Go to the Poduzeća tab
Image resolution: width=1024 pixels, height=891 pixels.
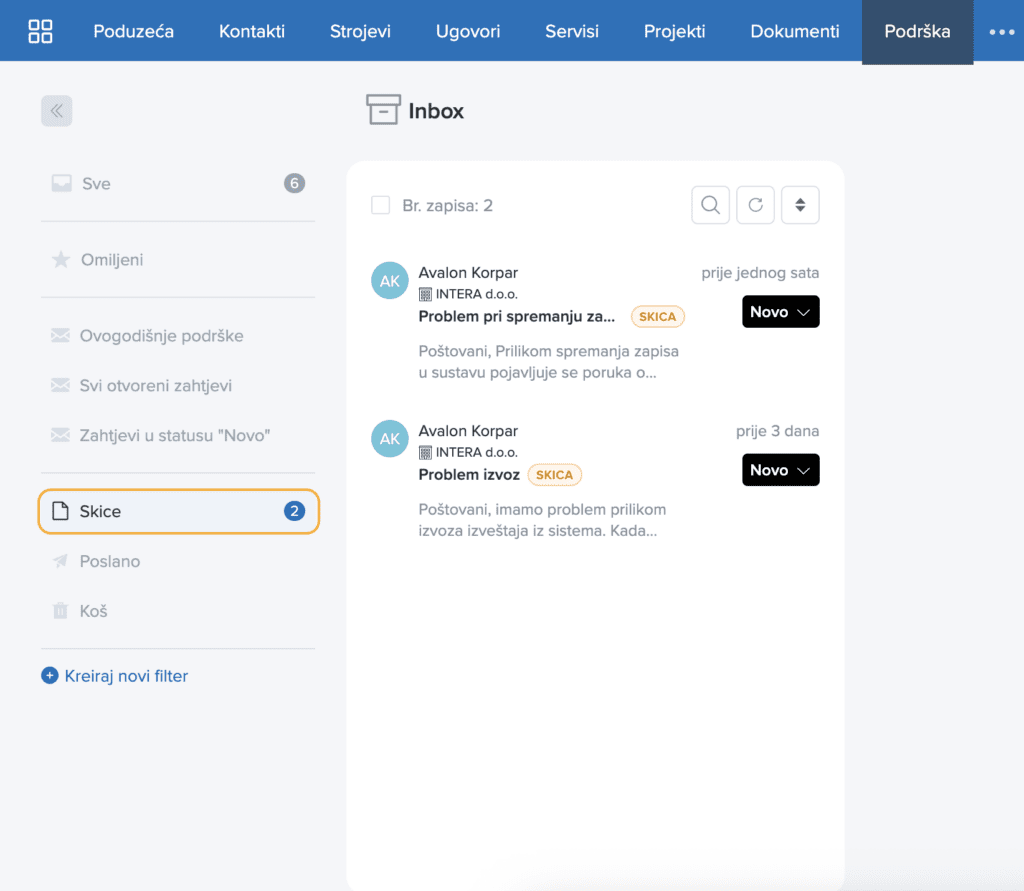pyautogui.click(x=133, y=31)
